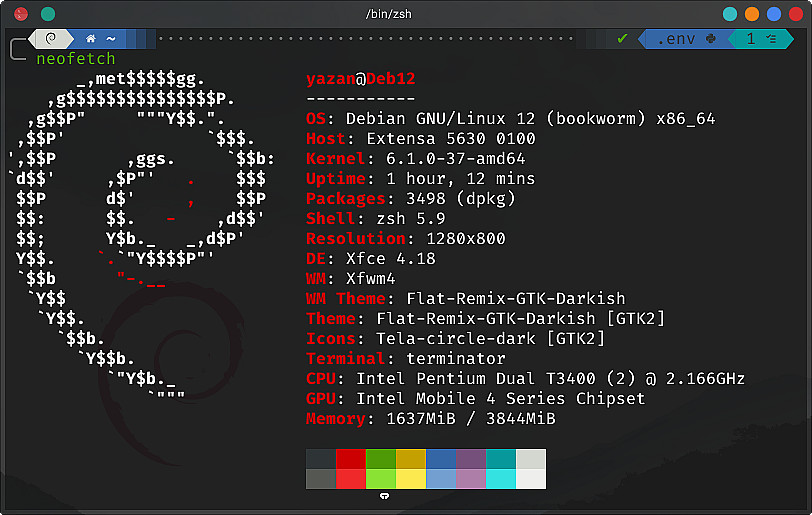Click the Resolution value 1280x800
812x515 pixels.
(466, 239)
